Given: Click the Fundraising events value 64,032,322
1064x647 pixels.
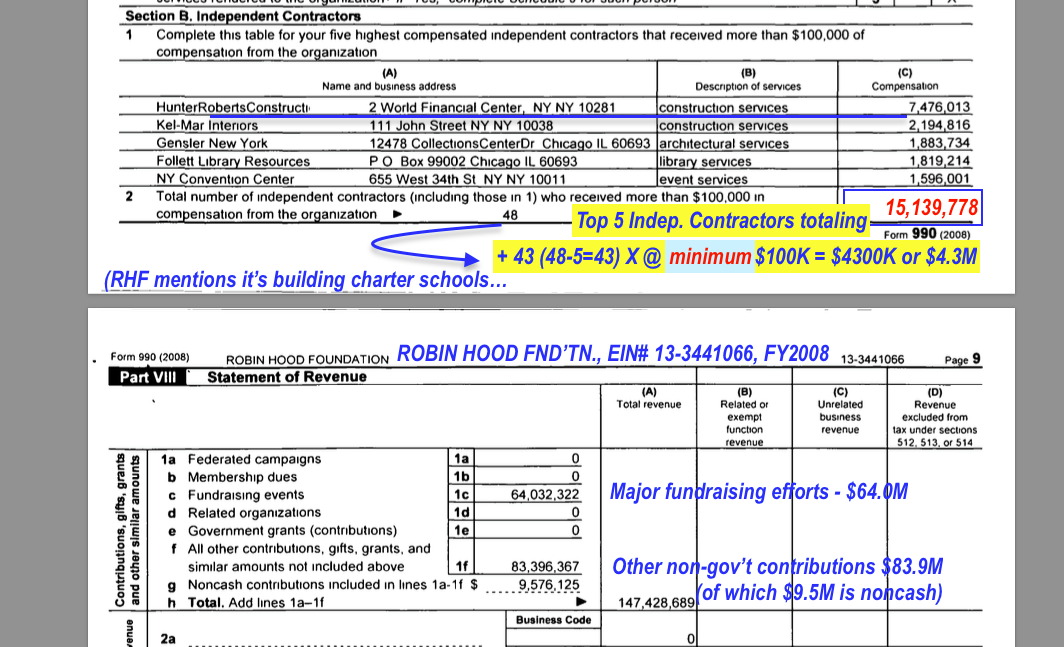Looking at the screenshot, I should pos(544,495).
